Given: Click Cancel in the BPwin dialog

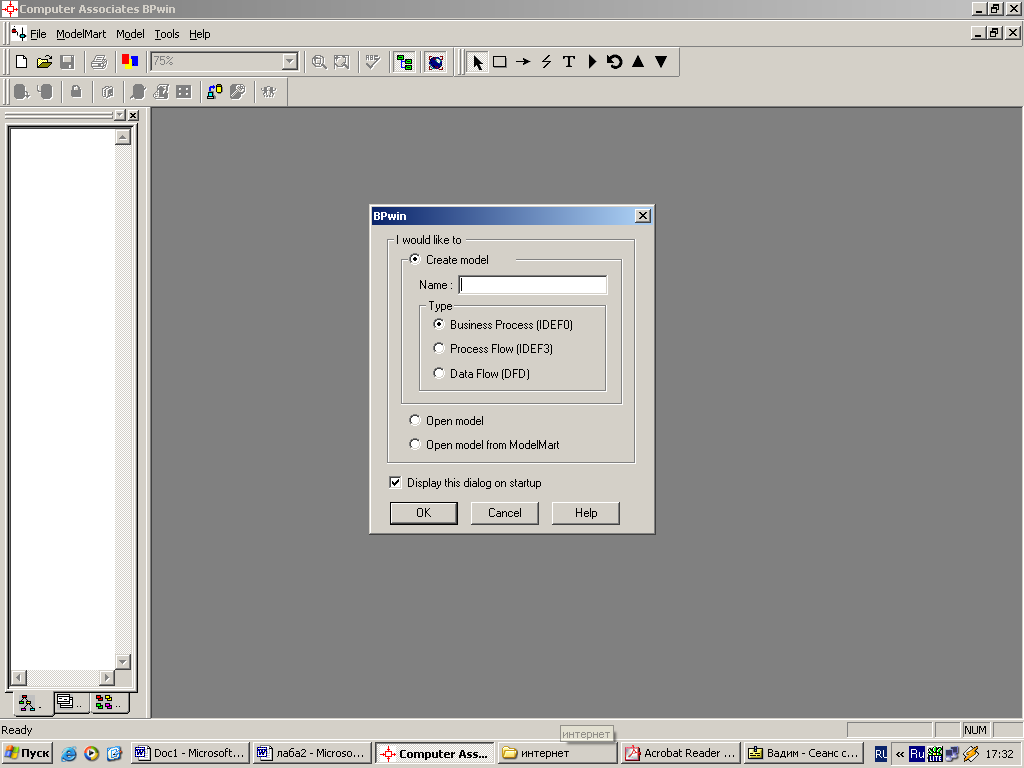Looking at the screenshot, I should click(x=505, y=513).
